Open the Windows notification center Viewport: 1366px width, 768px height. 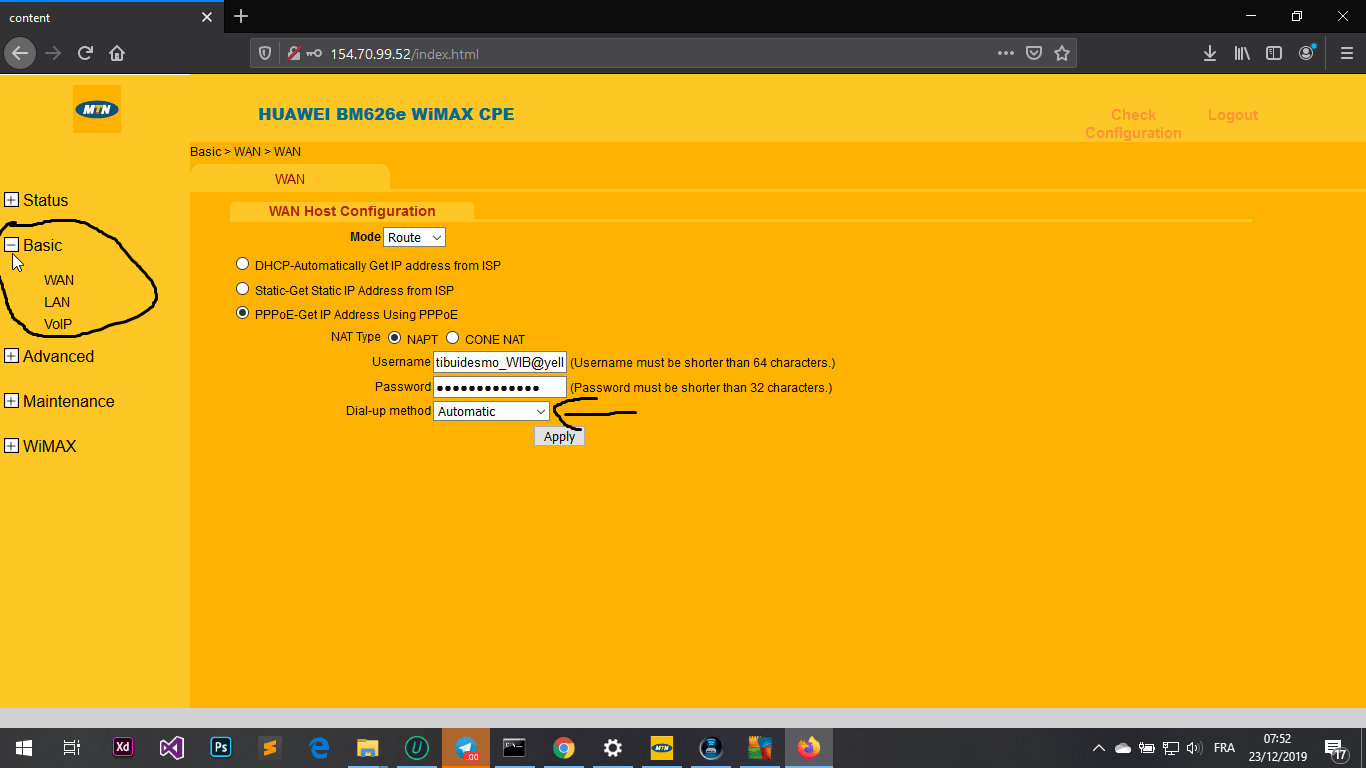[1335, 748]
